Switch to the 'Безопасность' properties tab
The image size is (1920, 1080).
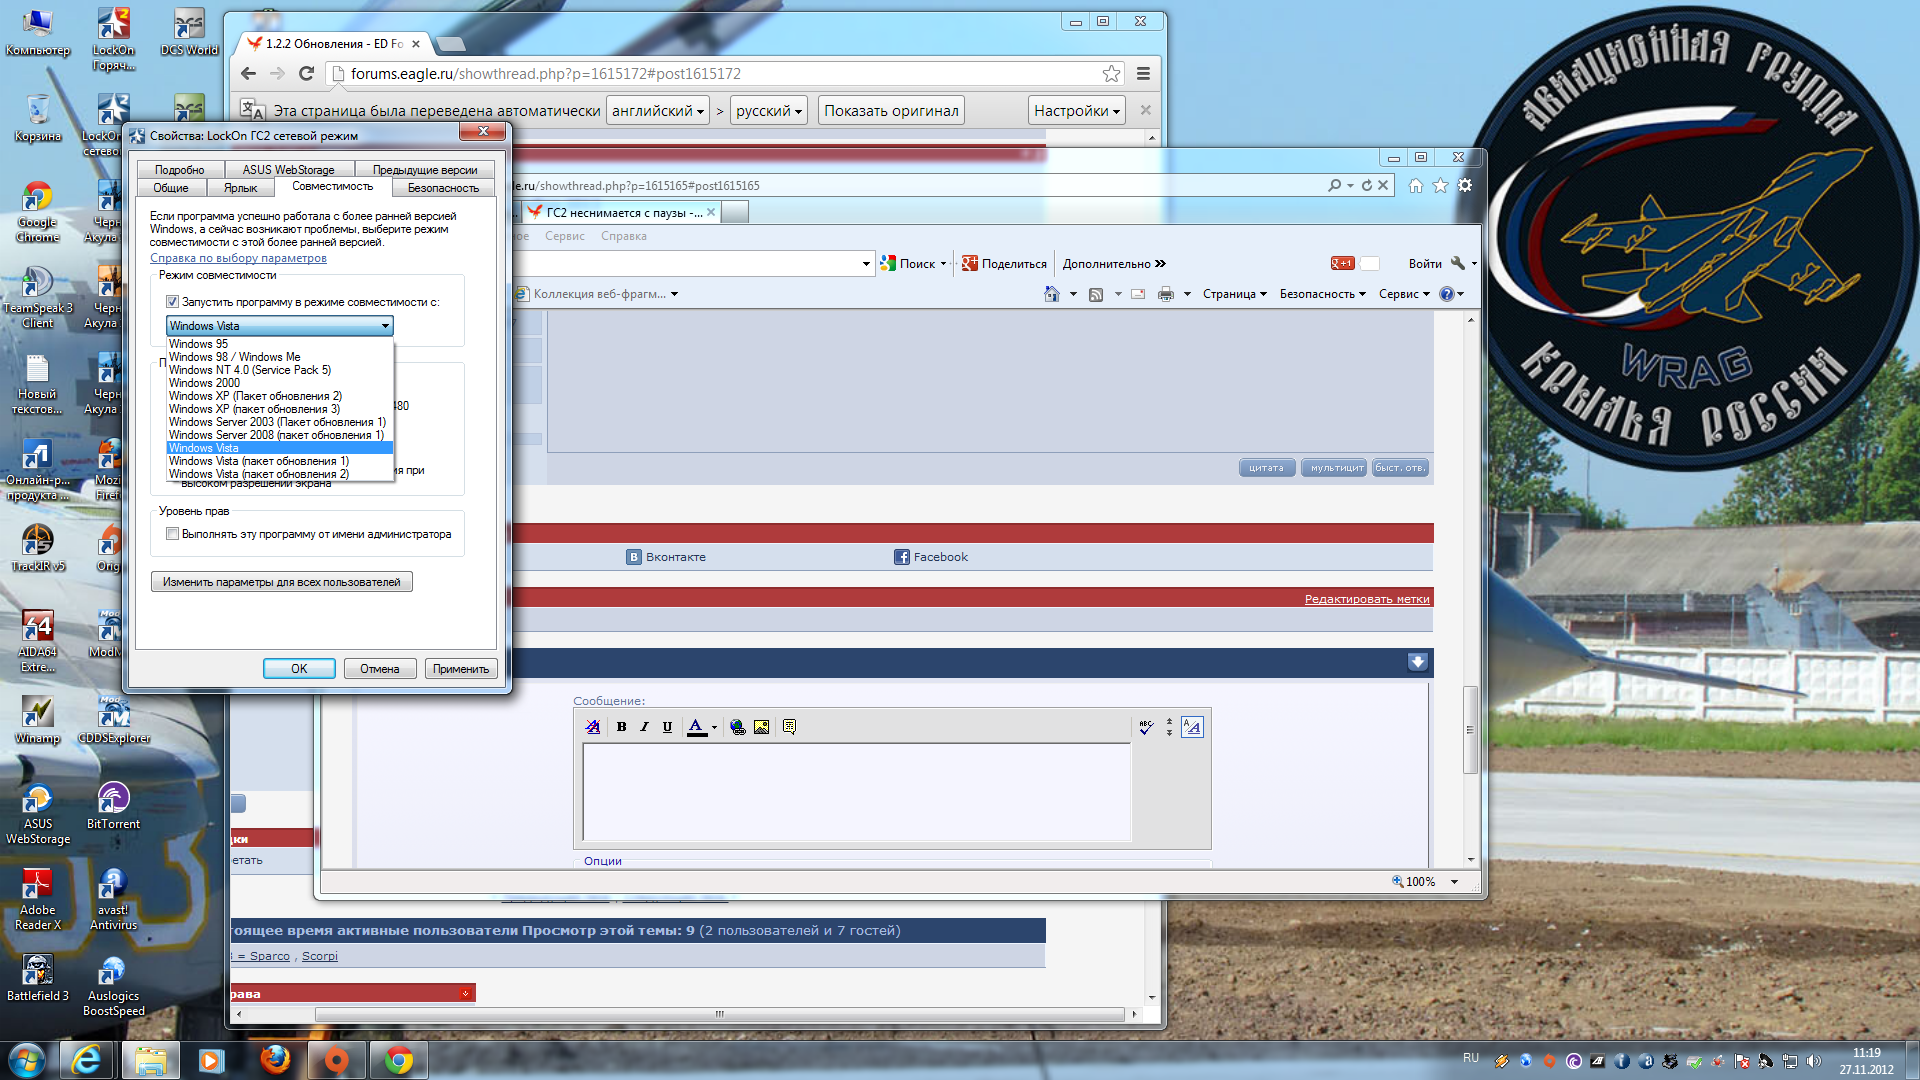tap(443, 188)
